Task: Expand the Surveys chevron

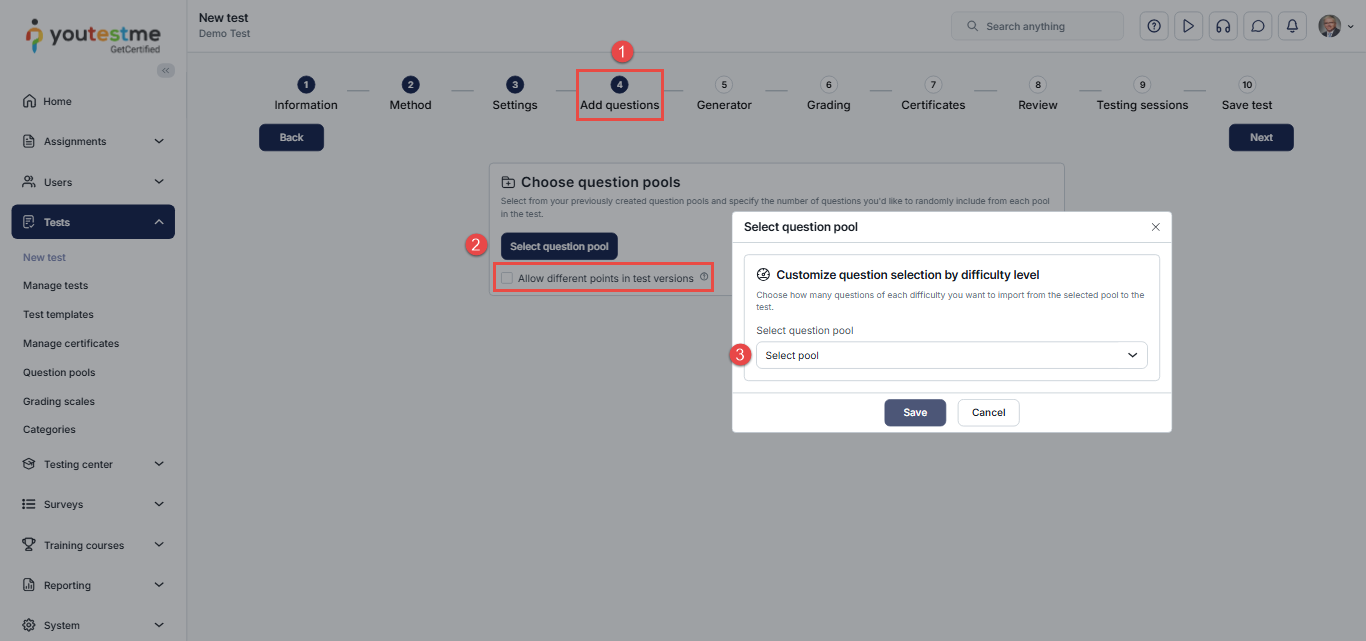Action: pyautogui.click(x=159, y=504)
